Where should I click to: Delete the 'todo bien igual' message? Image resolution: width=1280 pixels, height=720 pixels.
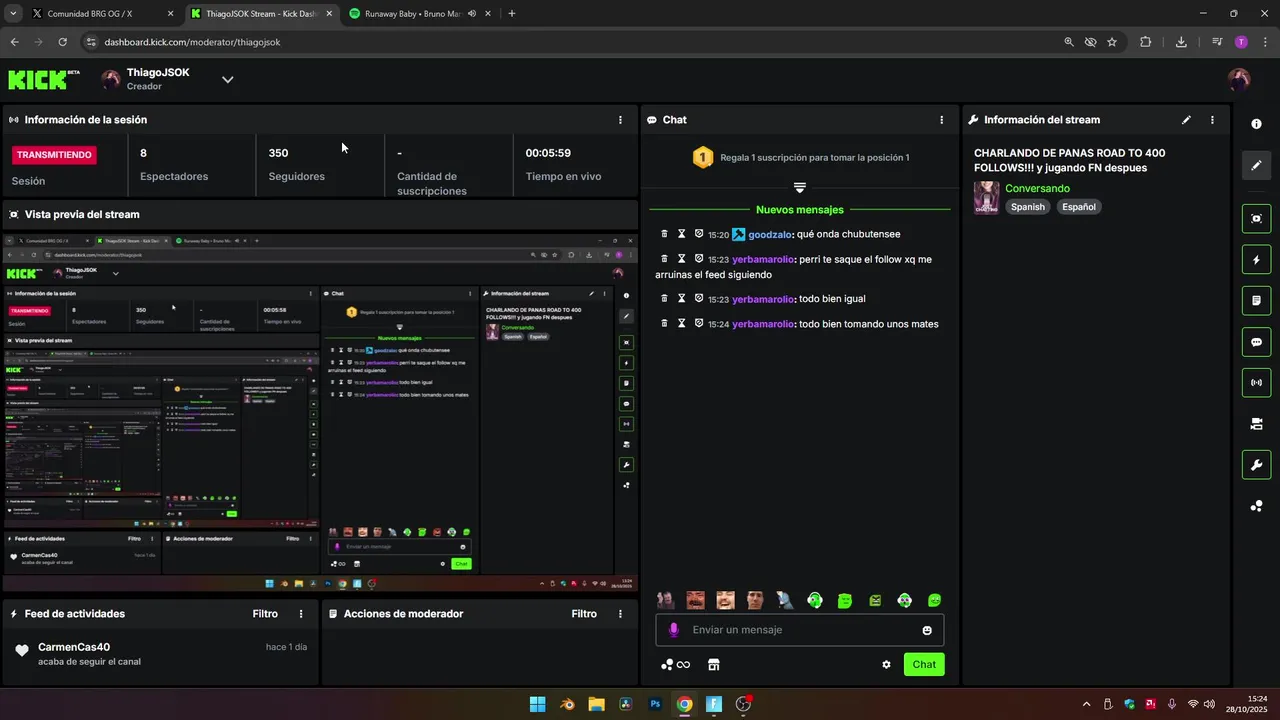[x=664, y=298]
